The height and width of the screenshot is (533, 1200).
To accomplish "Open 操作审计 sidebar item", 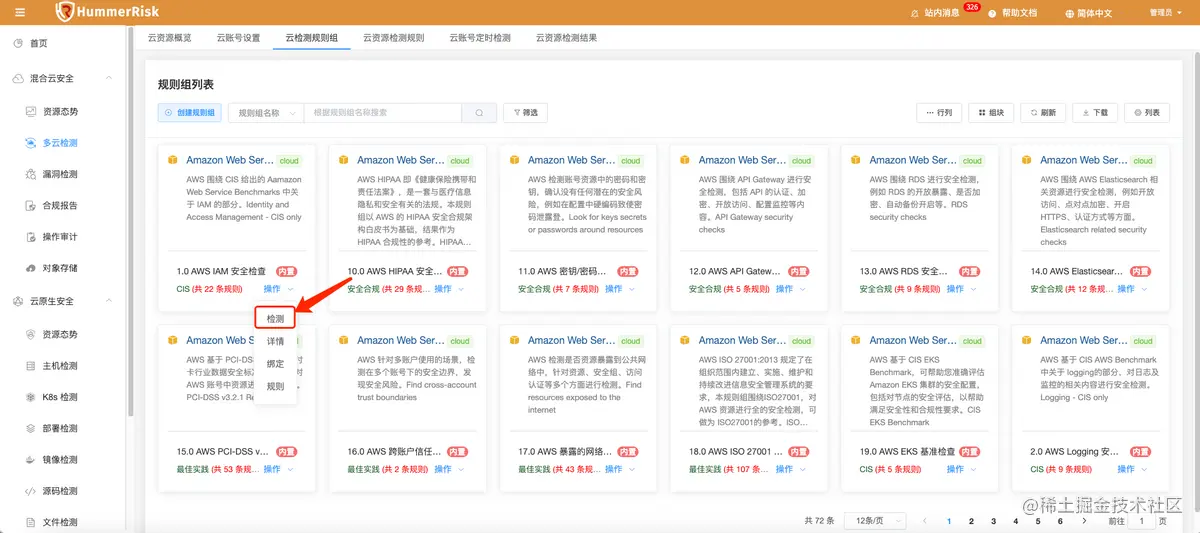I will [x=62, y=237].
